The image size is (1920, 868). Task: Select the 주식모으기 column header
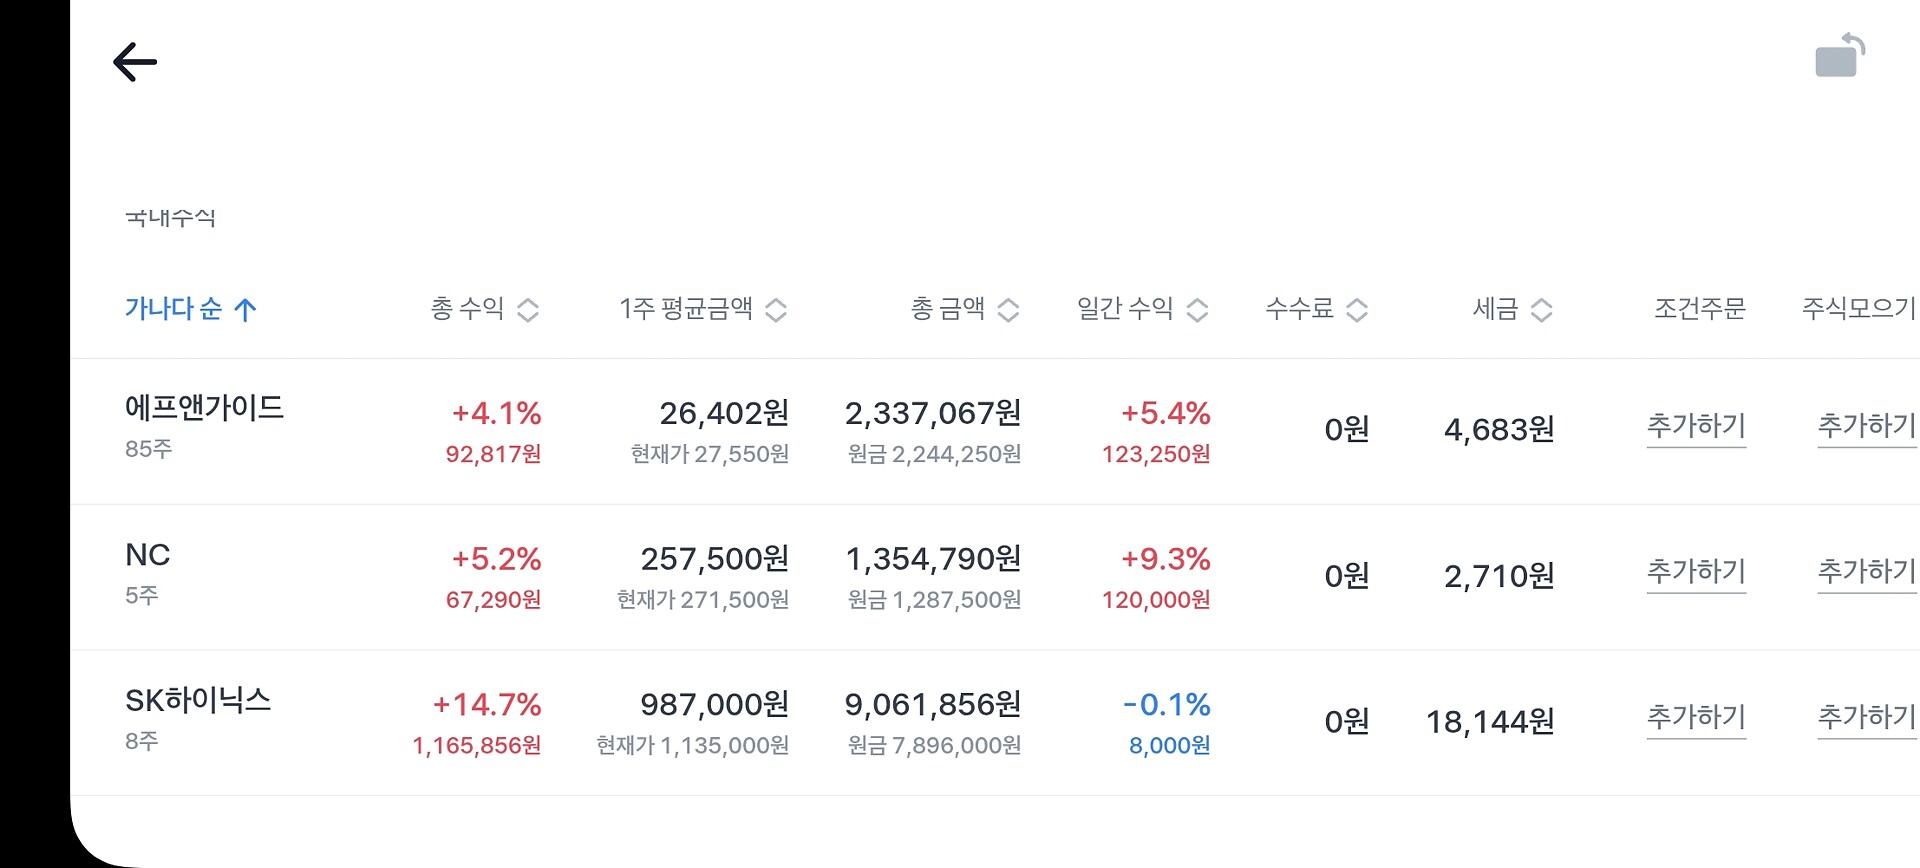point(1858,309)
